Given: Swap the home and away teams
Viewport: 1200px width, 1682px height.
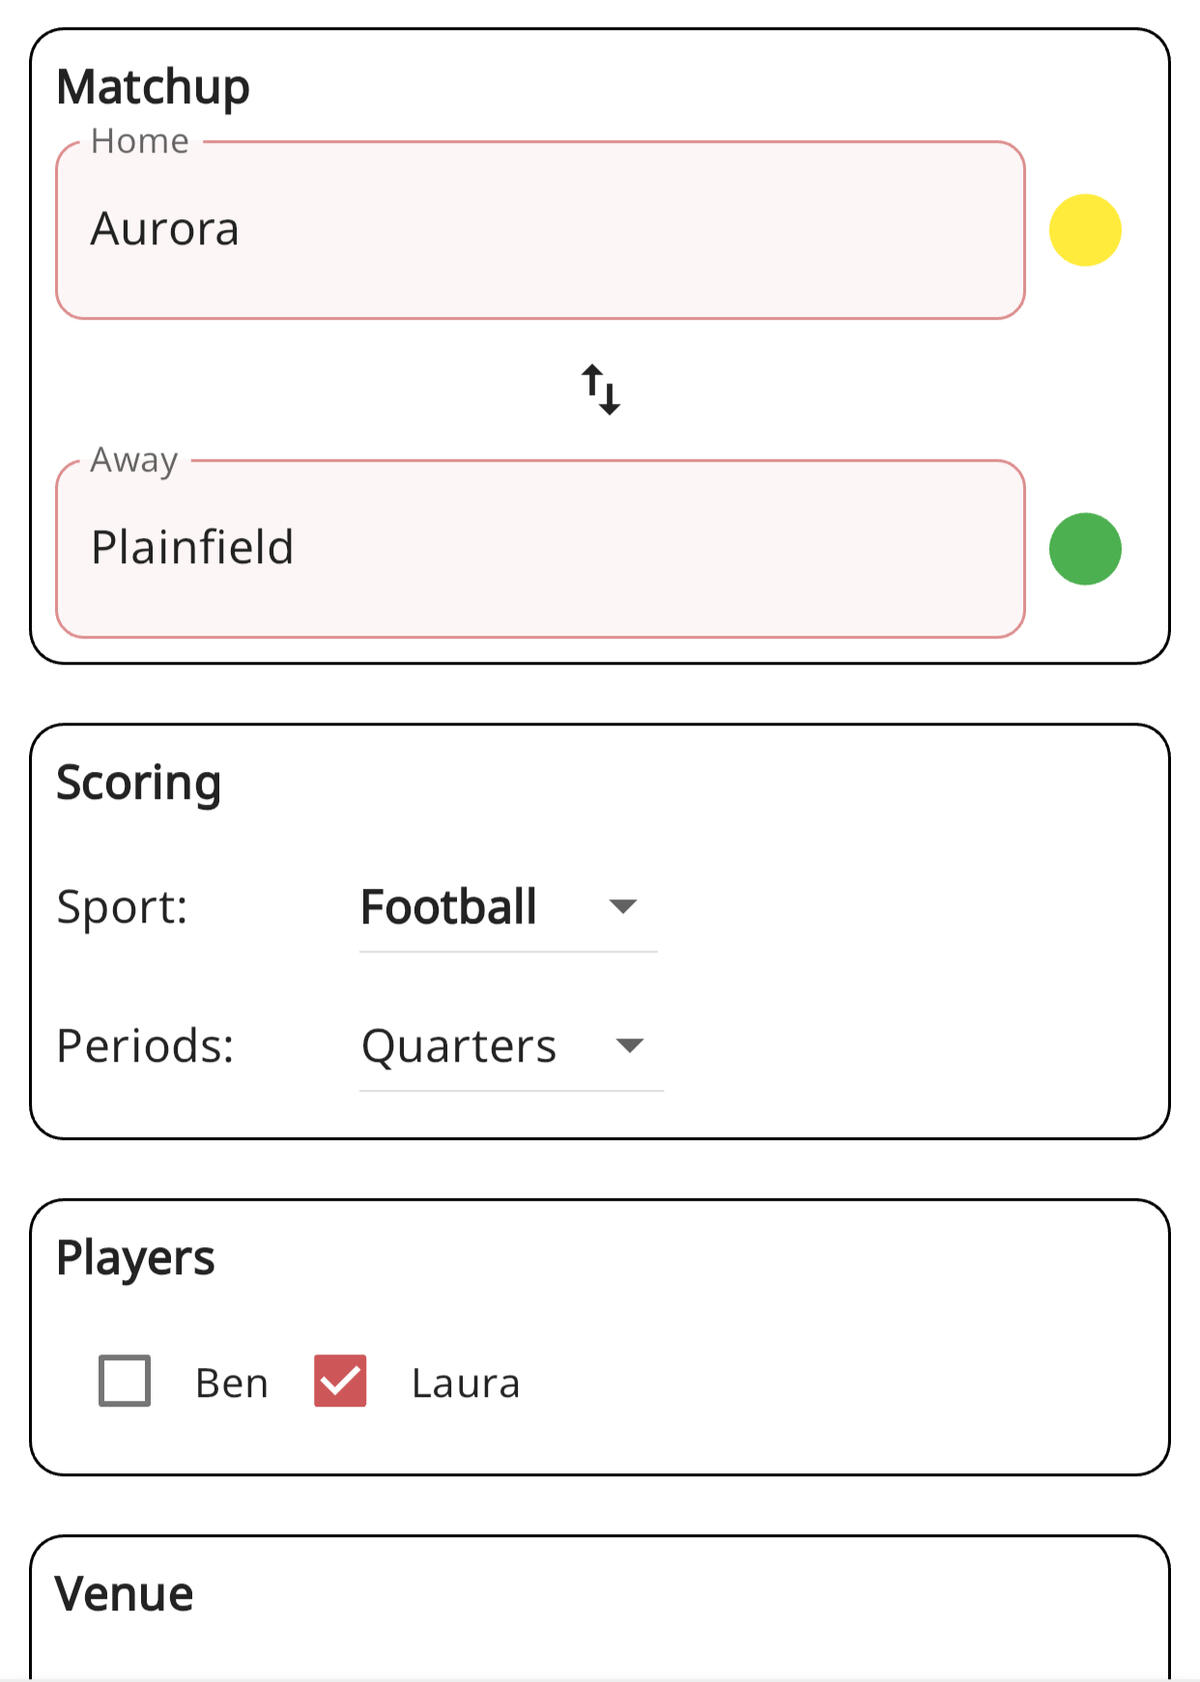Looking at the screenshot, I should click(x=601, y=389).
